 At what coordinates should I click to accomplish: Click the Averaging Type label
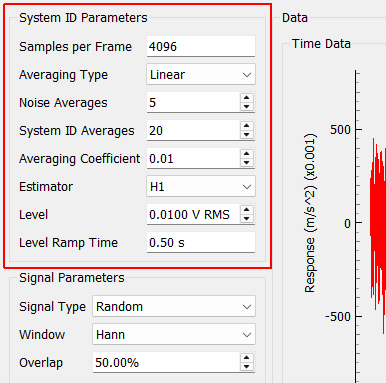click(63, 75)
